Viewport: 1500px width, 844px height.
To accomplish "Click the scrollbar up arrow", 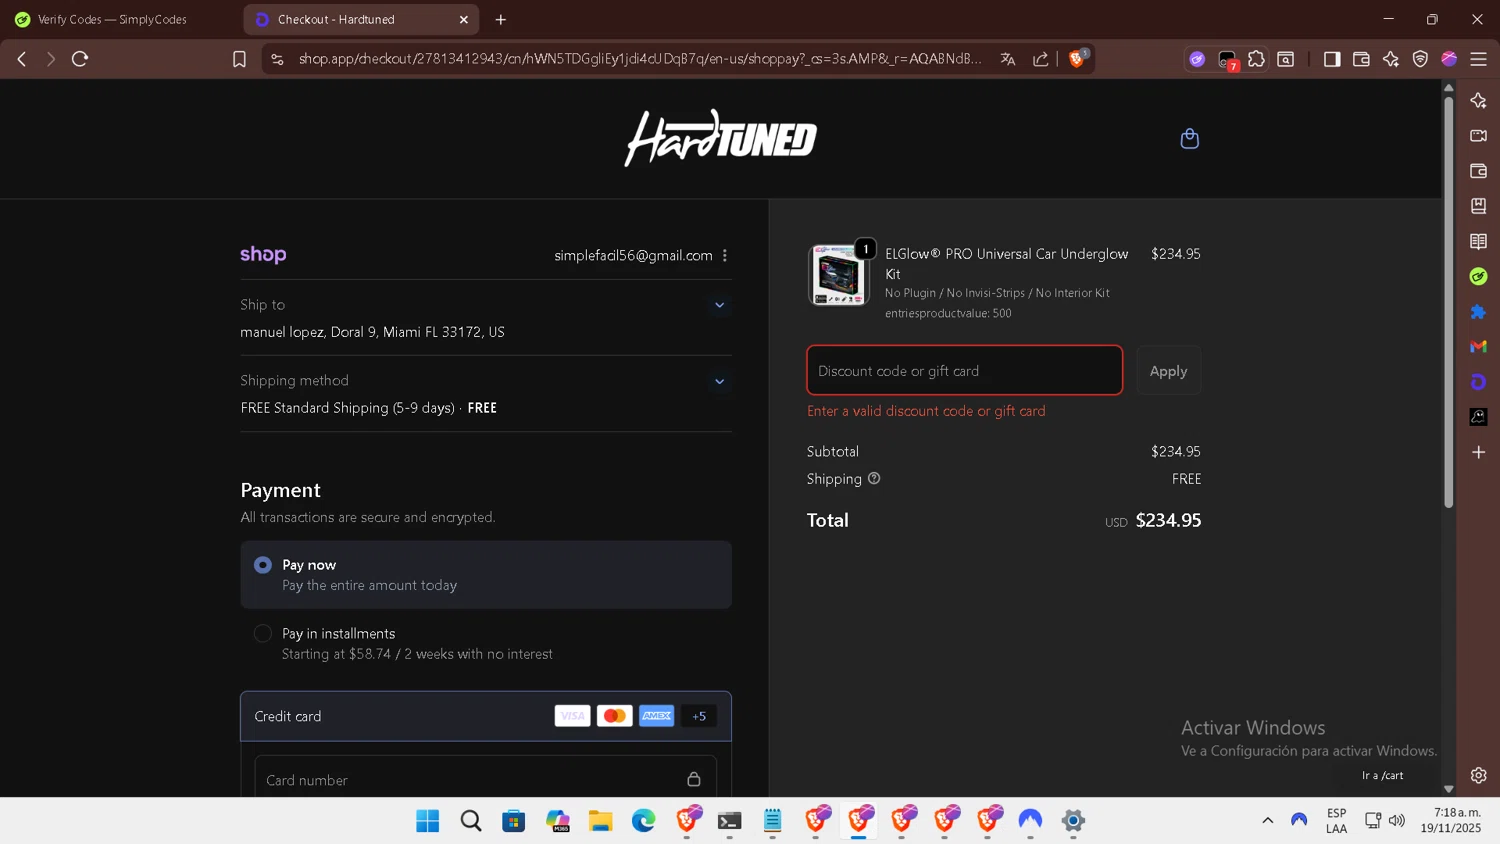I will (x=1448, y=88).
